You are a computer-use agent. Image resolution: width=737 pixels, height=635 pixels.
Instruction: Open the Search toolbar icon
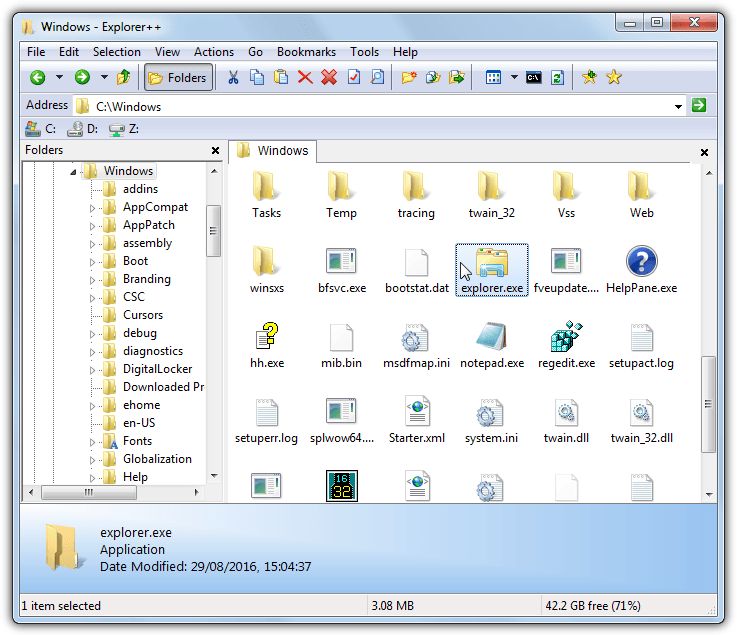(x=377, y=77)
